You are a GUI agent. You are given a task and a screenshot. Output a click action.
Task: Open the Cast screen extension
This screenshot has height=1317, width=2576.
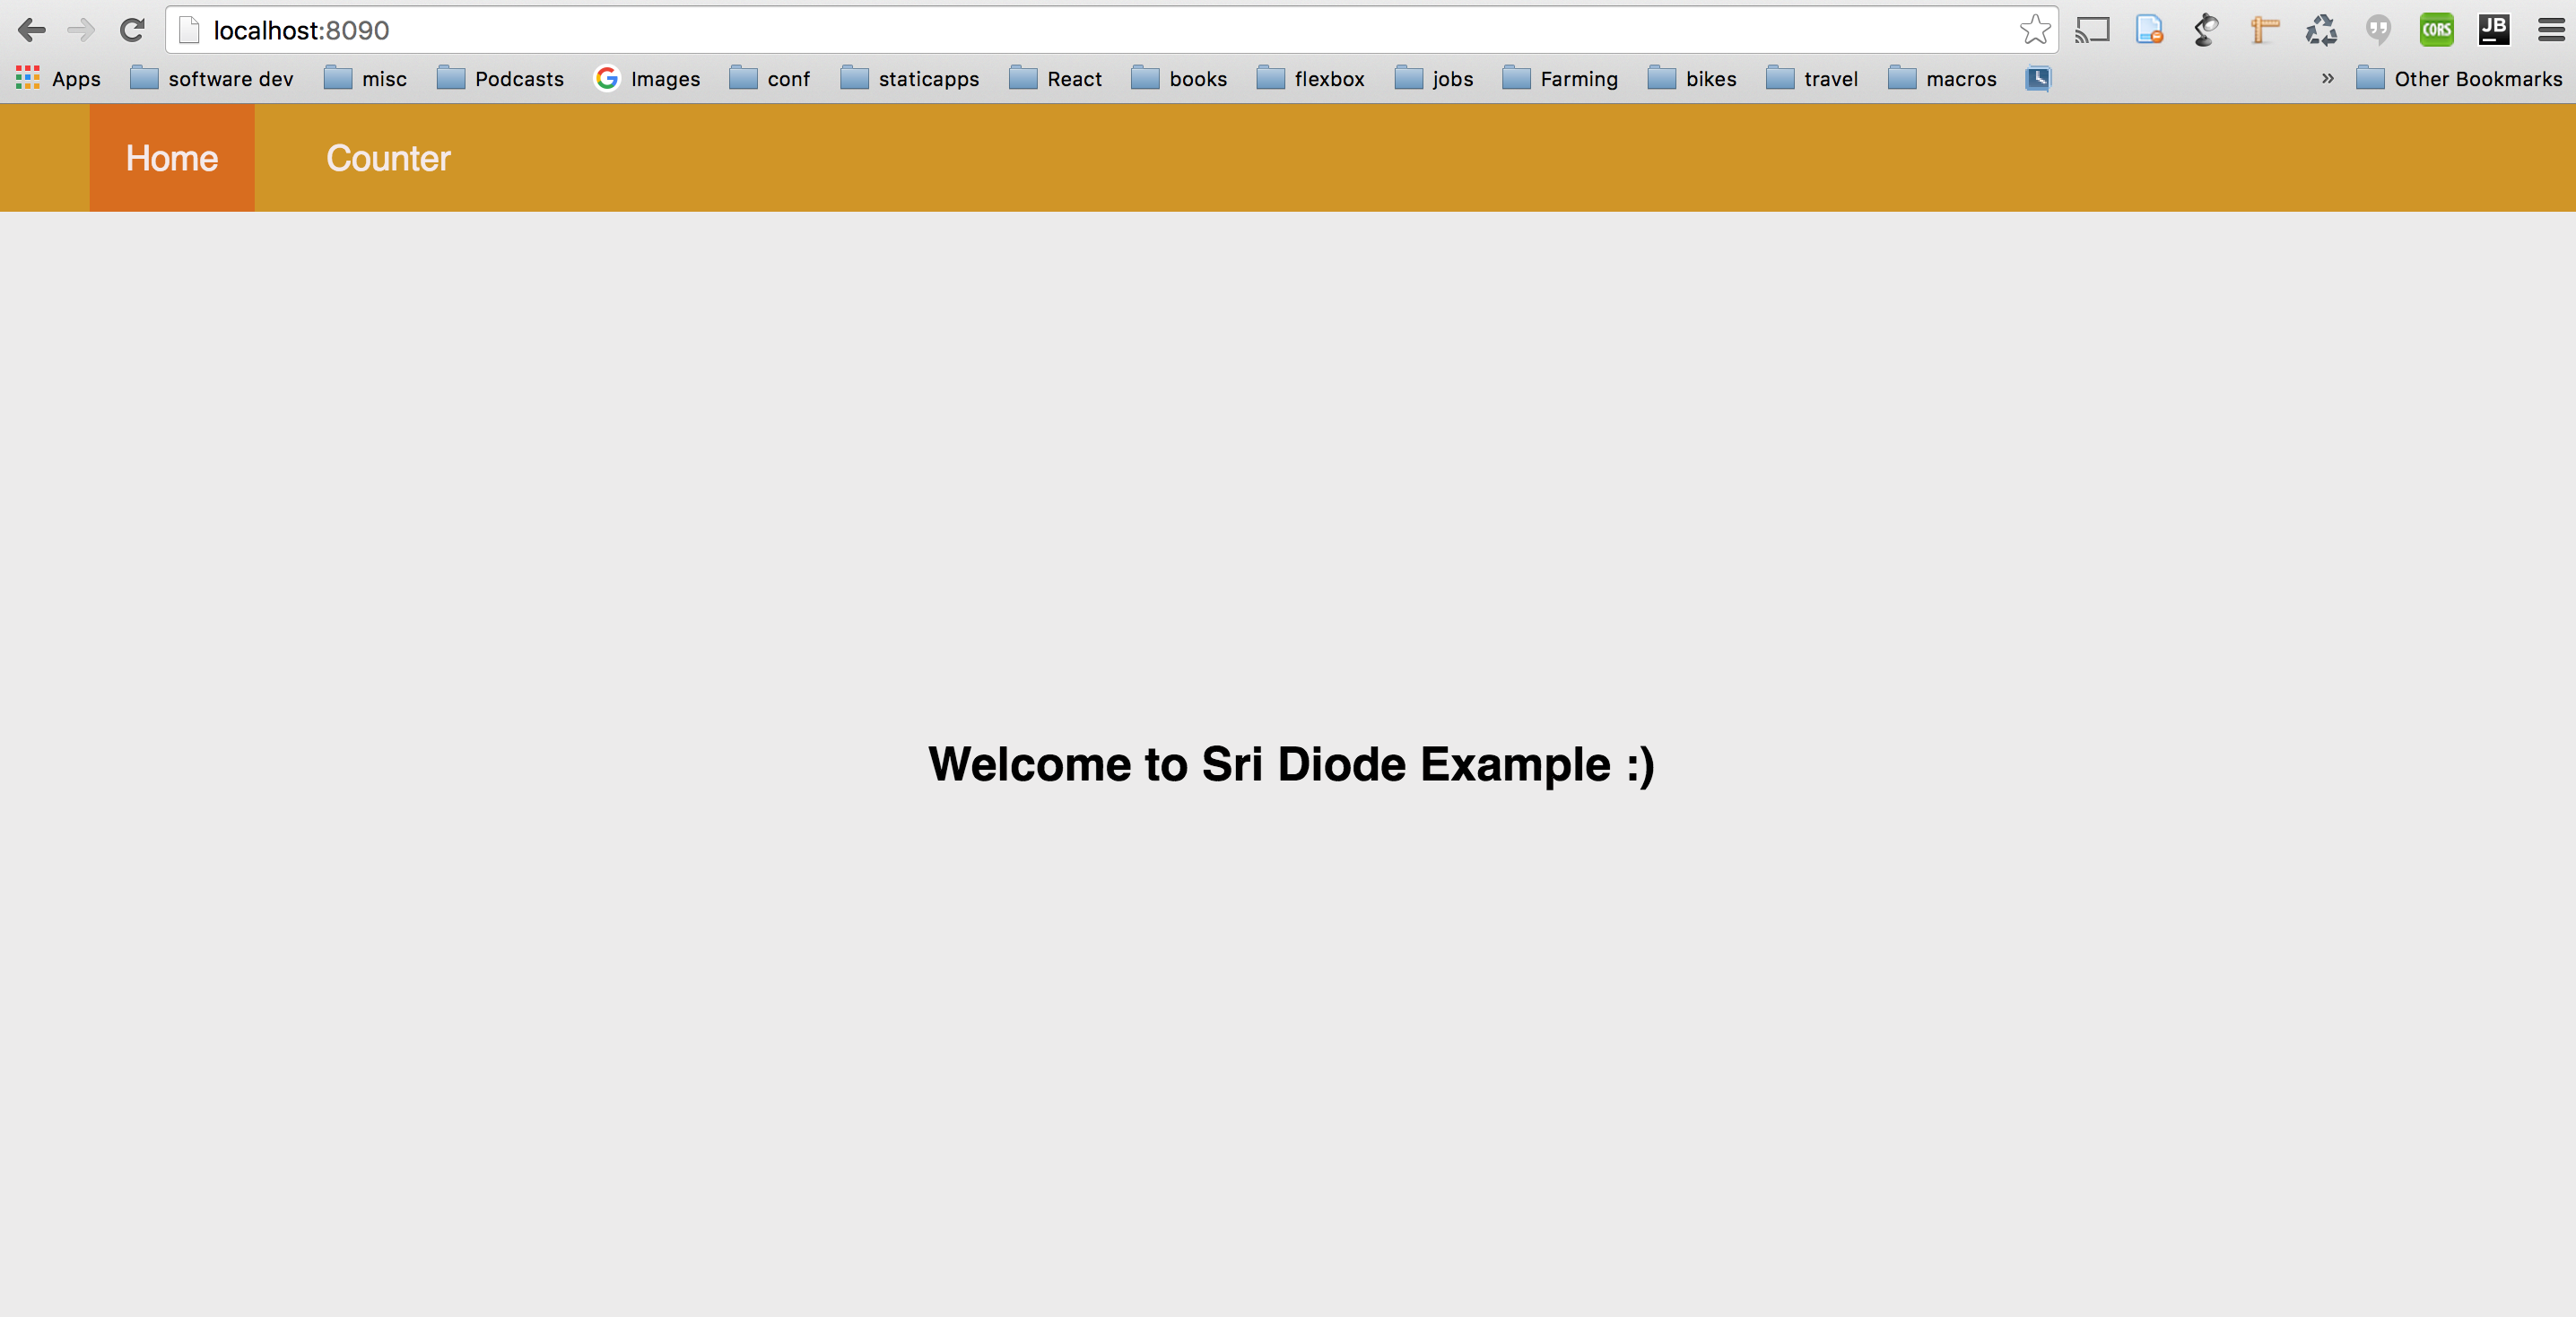(x=2091, y=30)
